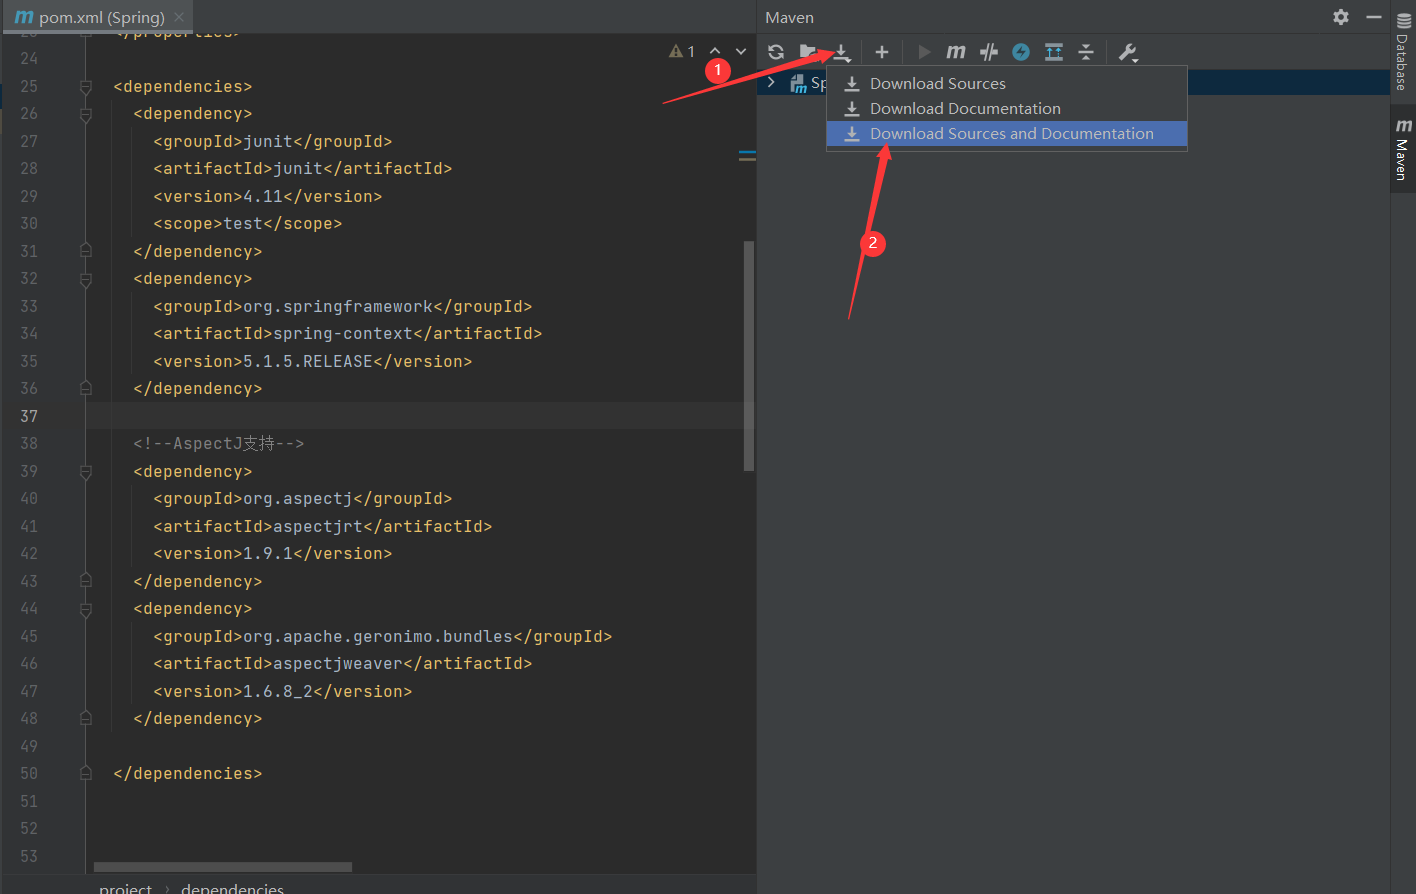Image resolution: width=1416 pixels, height=894 pixels.
Task: Click closing dependencies tag line 50
Action: point(188,773)
